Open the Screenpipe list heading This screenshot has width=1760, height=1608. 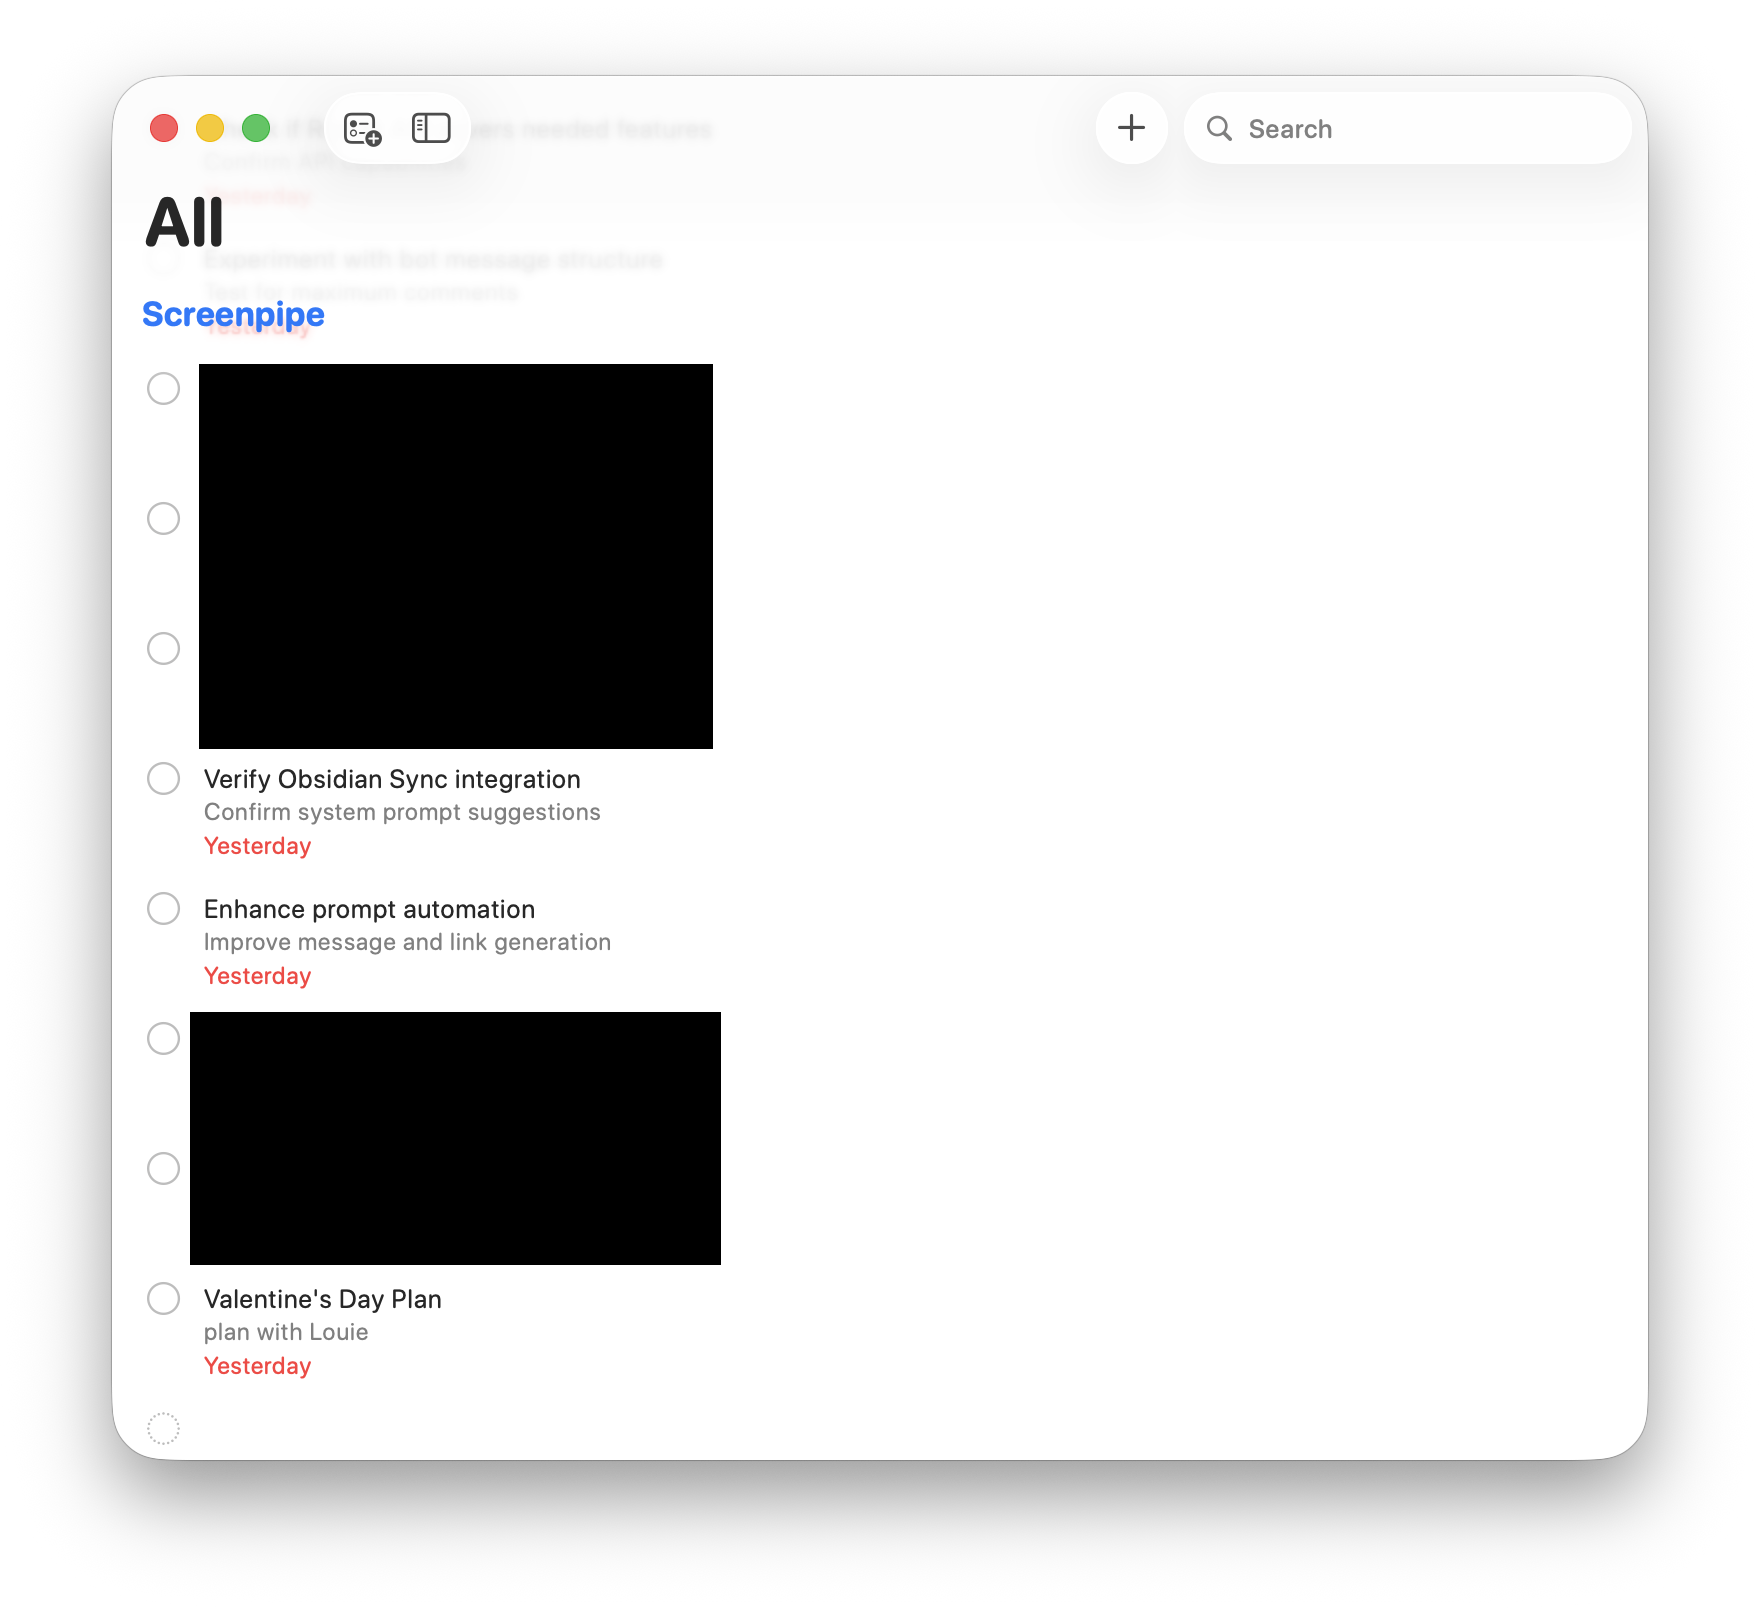[233, 314]
